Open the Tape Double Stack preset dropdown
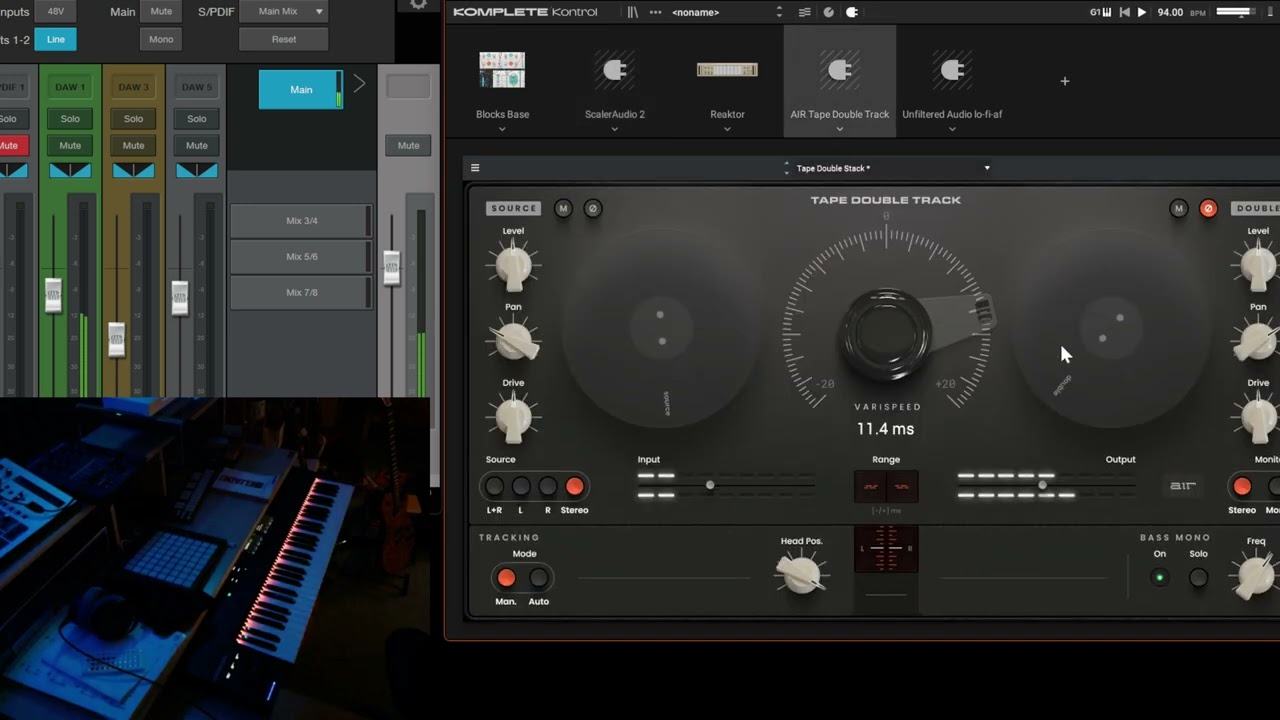This screenshot has height=720, width=1280. pyautogui.click(x=987, y=168)
